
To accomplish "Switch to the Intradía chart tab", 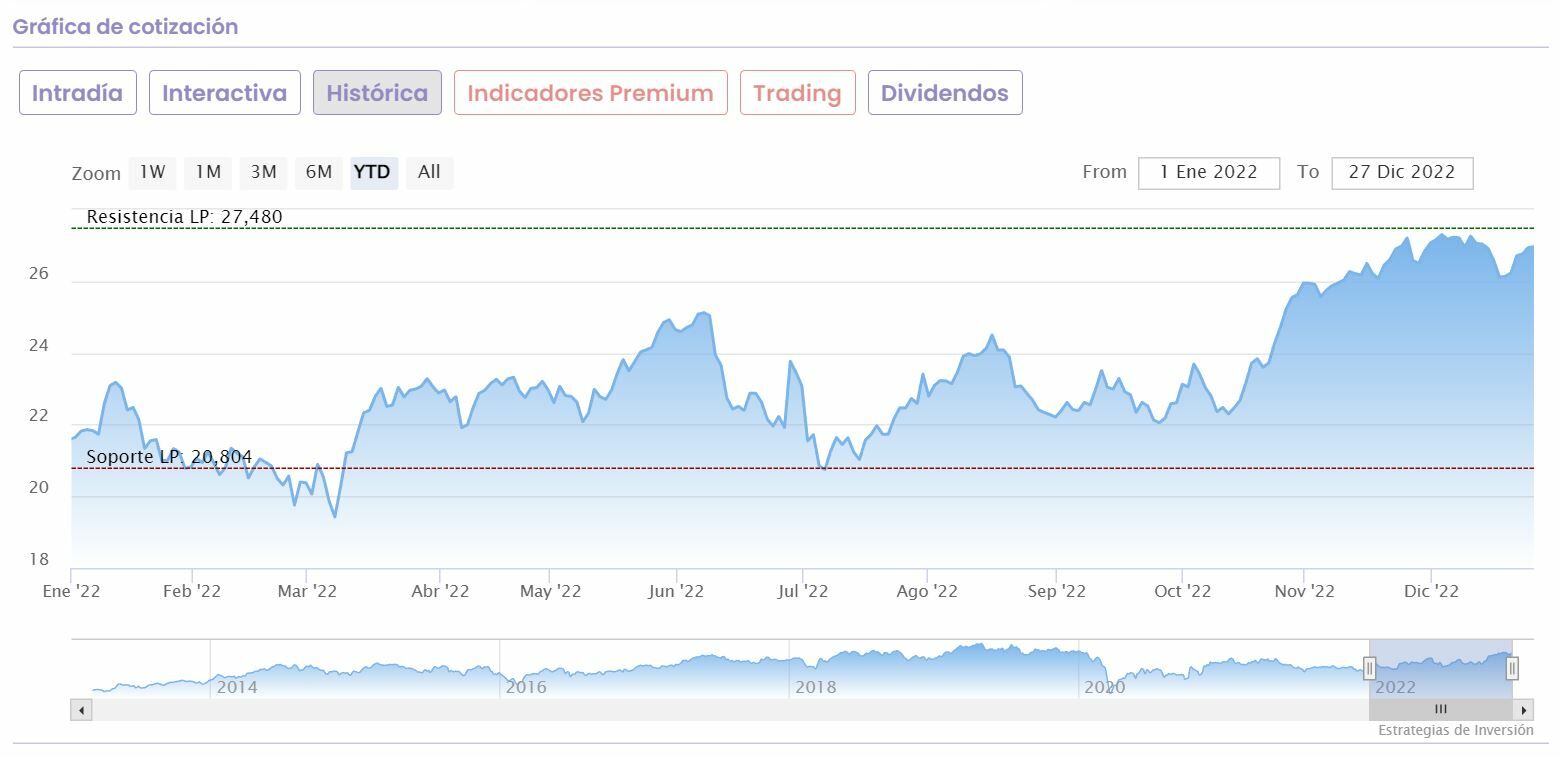I will coord(77,93).
